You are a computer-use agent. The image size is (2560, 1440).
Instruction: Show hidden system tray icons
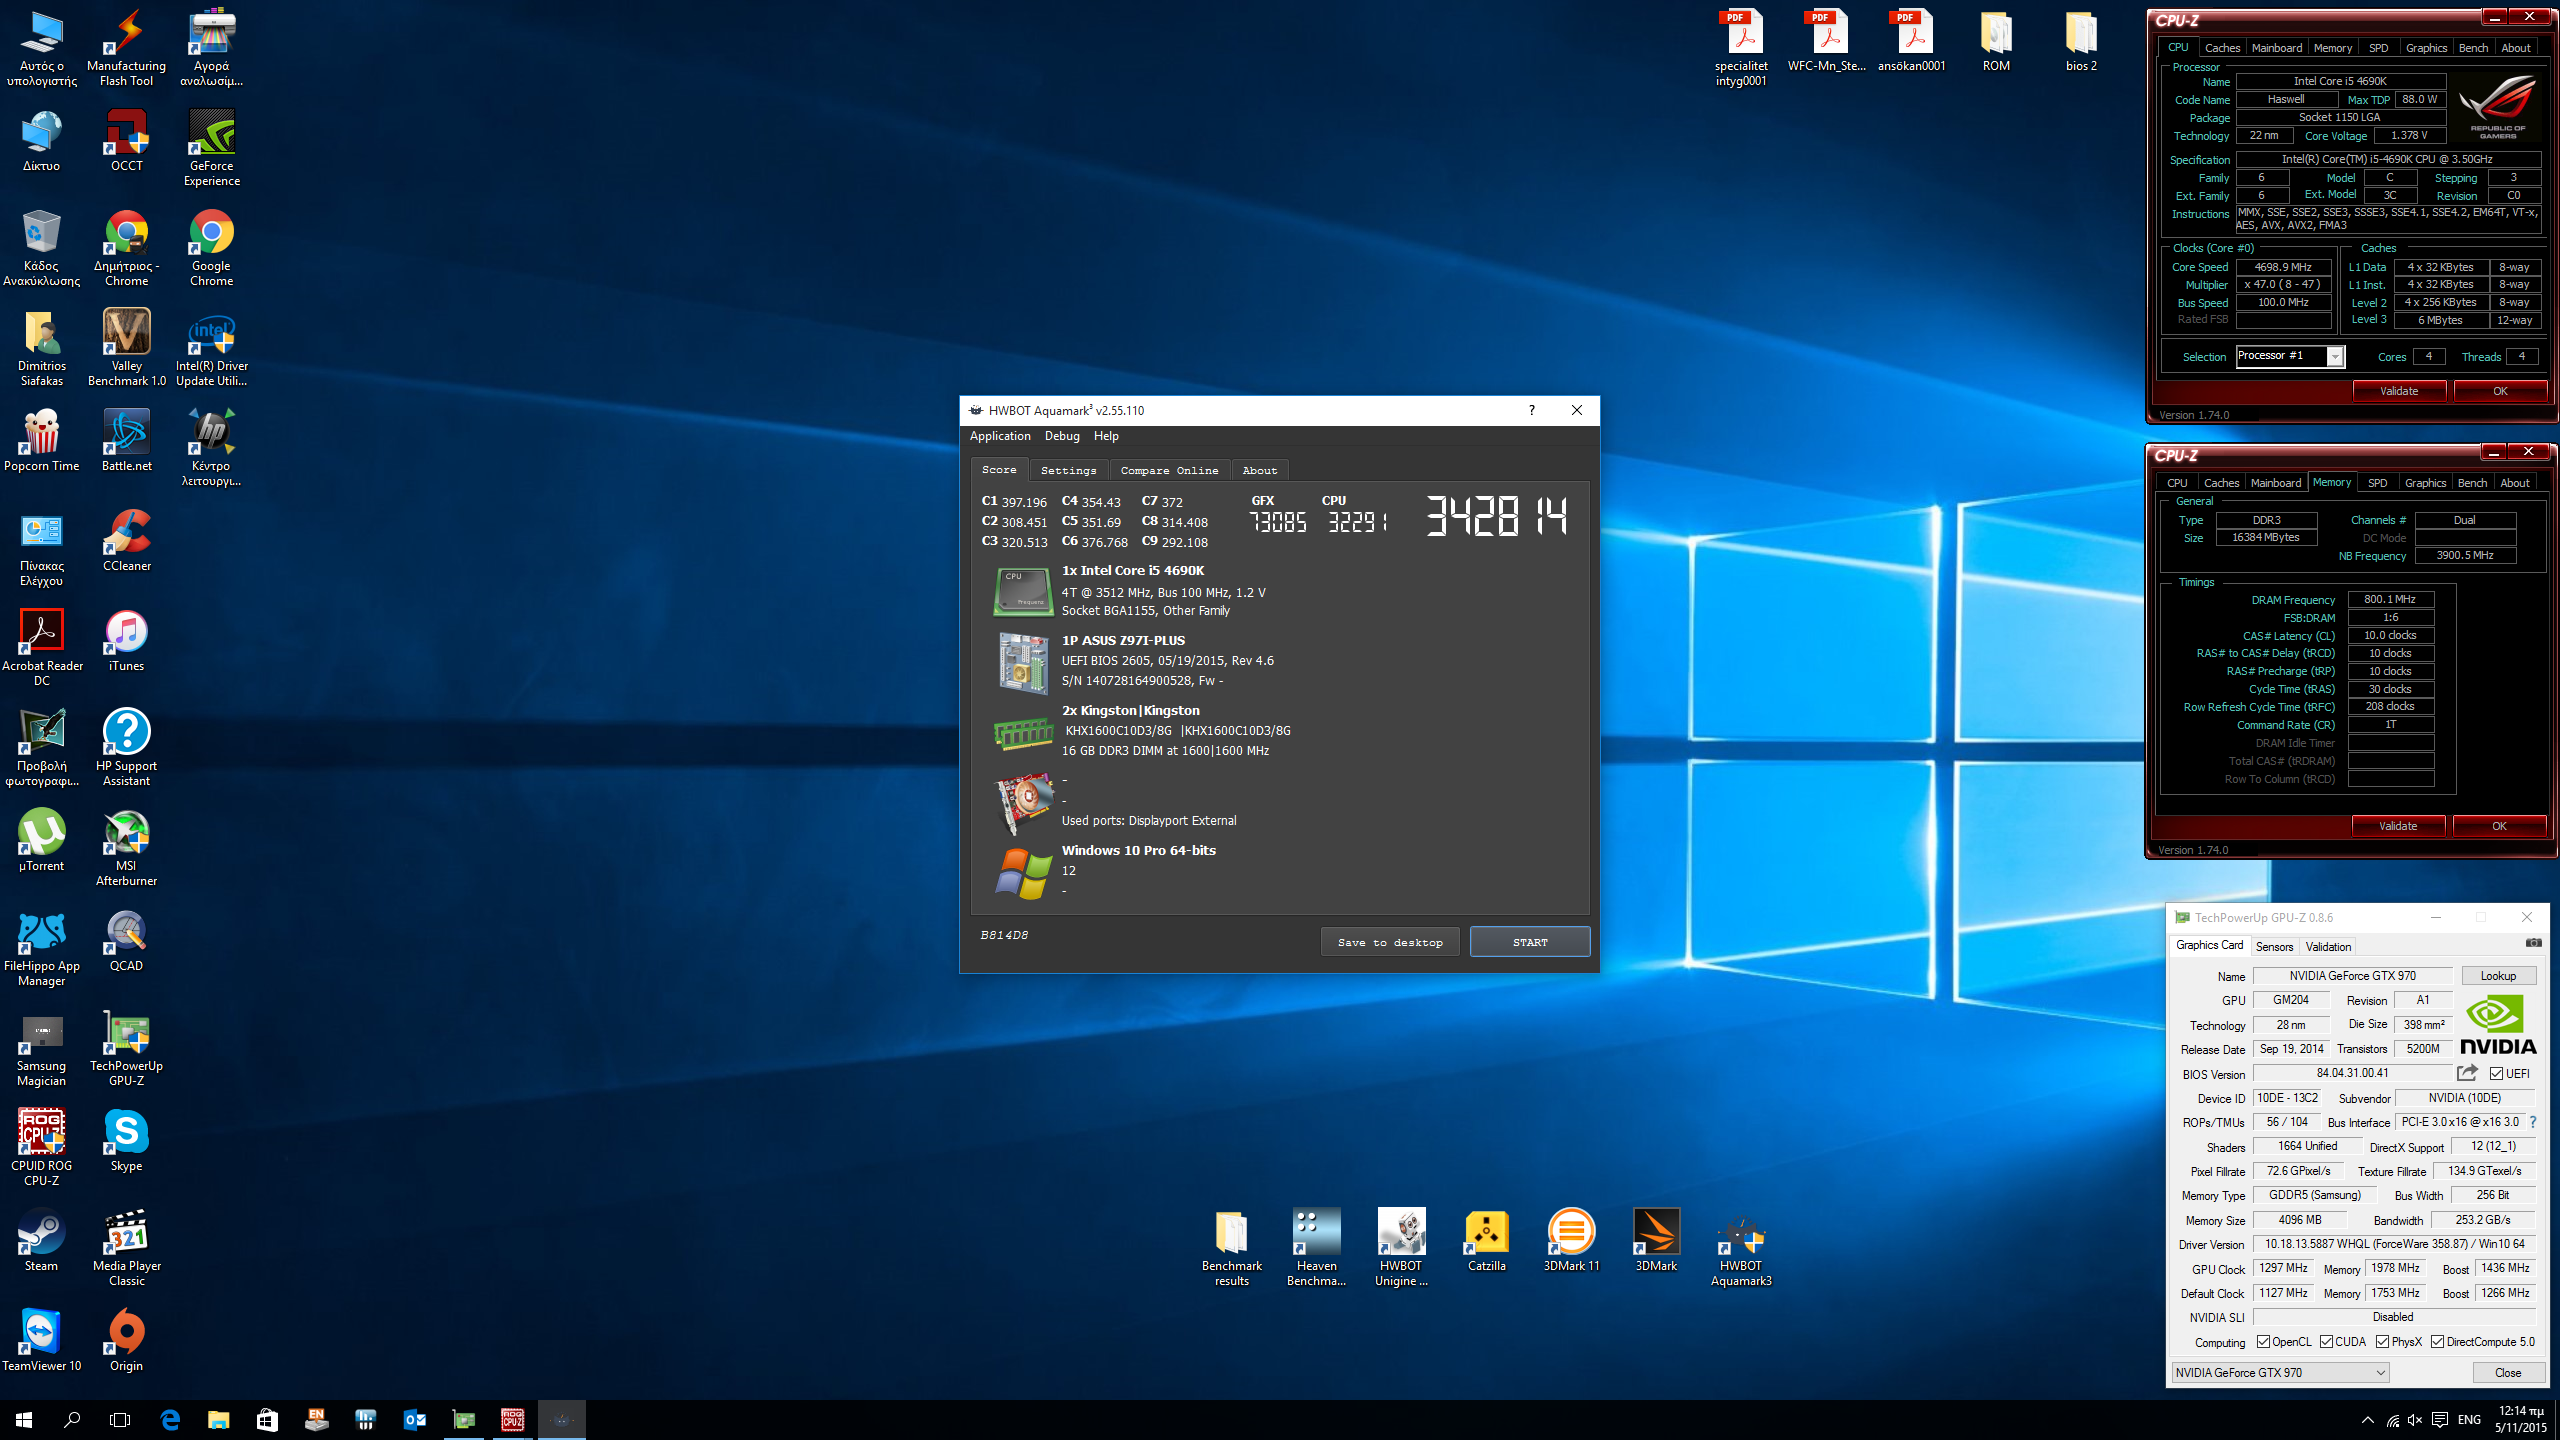[2367, 1420]
